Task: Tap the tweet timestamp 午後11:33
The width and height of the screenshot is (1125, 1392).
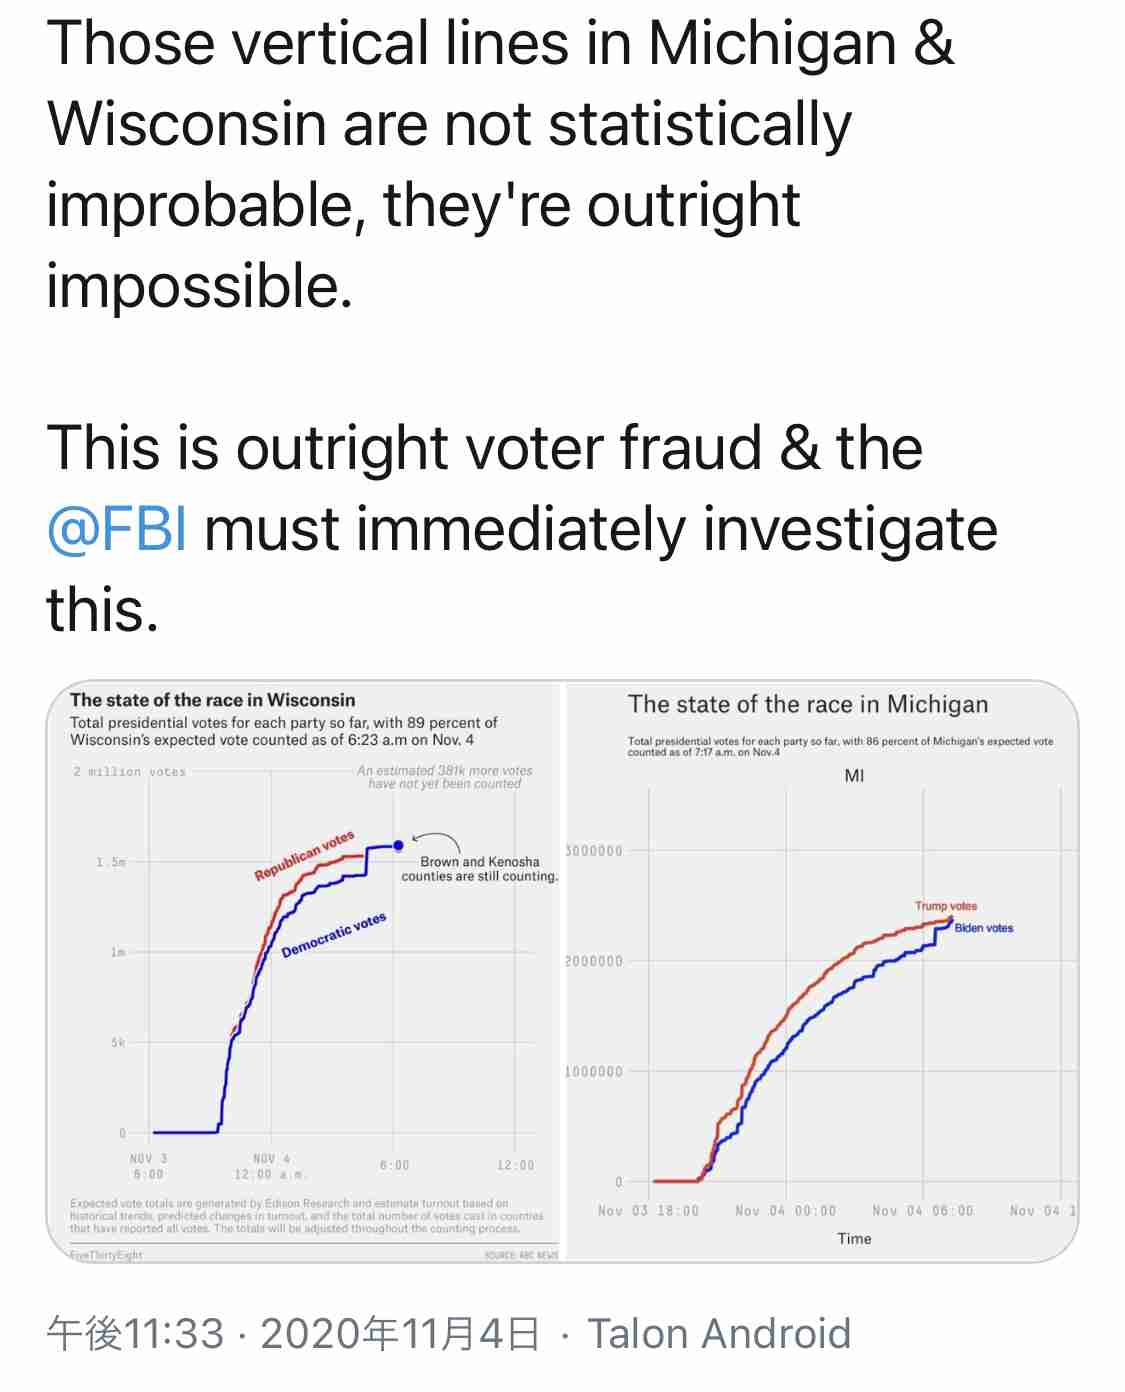Action: pyautogui.click(x=135, y=1334)
